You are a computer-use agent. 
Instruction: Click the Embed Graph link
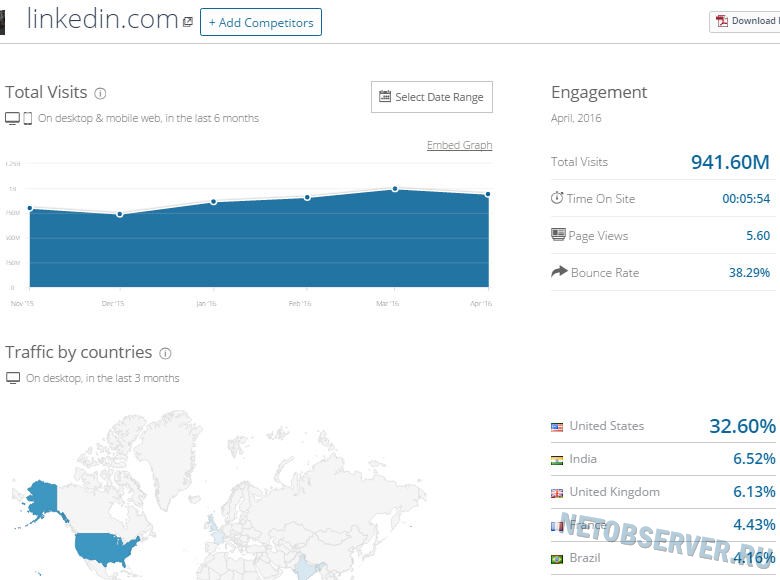(x=459, y=145)
